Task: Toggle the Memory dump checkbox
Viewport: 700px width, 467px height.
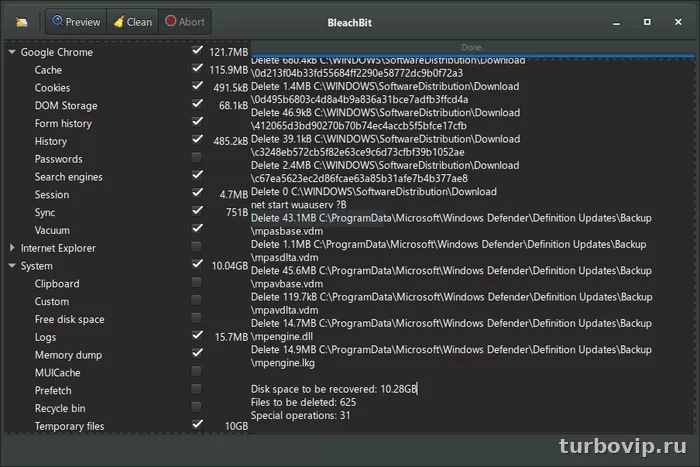Action: click(196, 353)
